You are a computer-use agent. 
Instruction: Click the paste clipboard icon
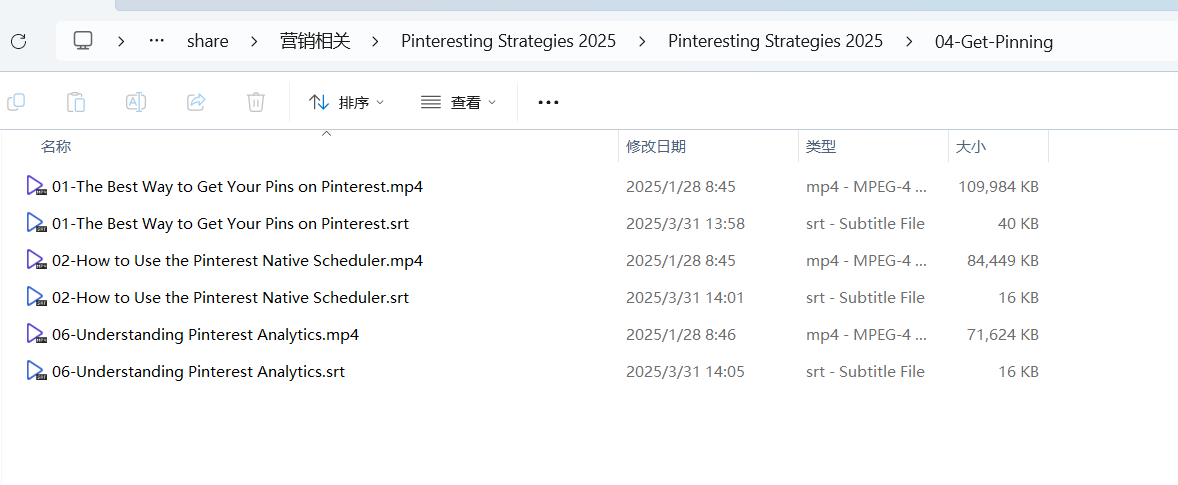[x=76, y=102]
